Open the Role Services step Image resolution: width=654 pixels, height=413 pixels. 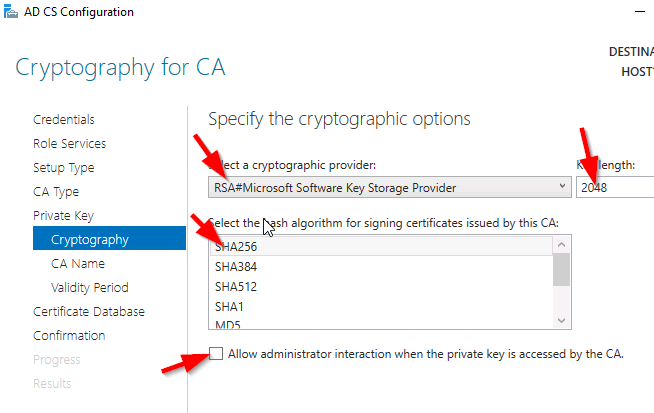click(x=69, y=144)
